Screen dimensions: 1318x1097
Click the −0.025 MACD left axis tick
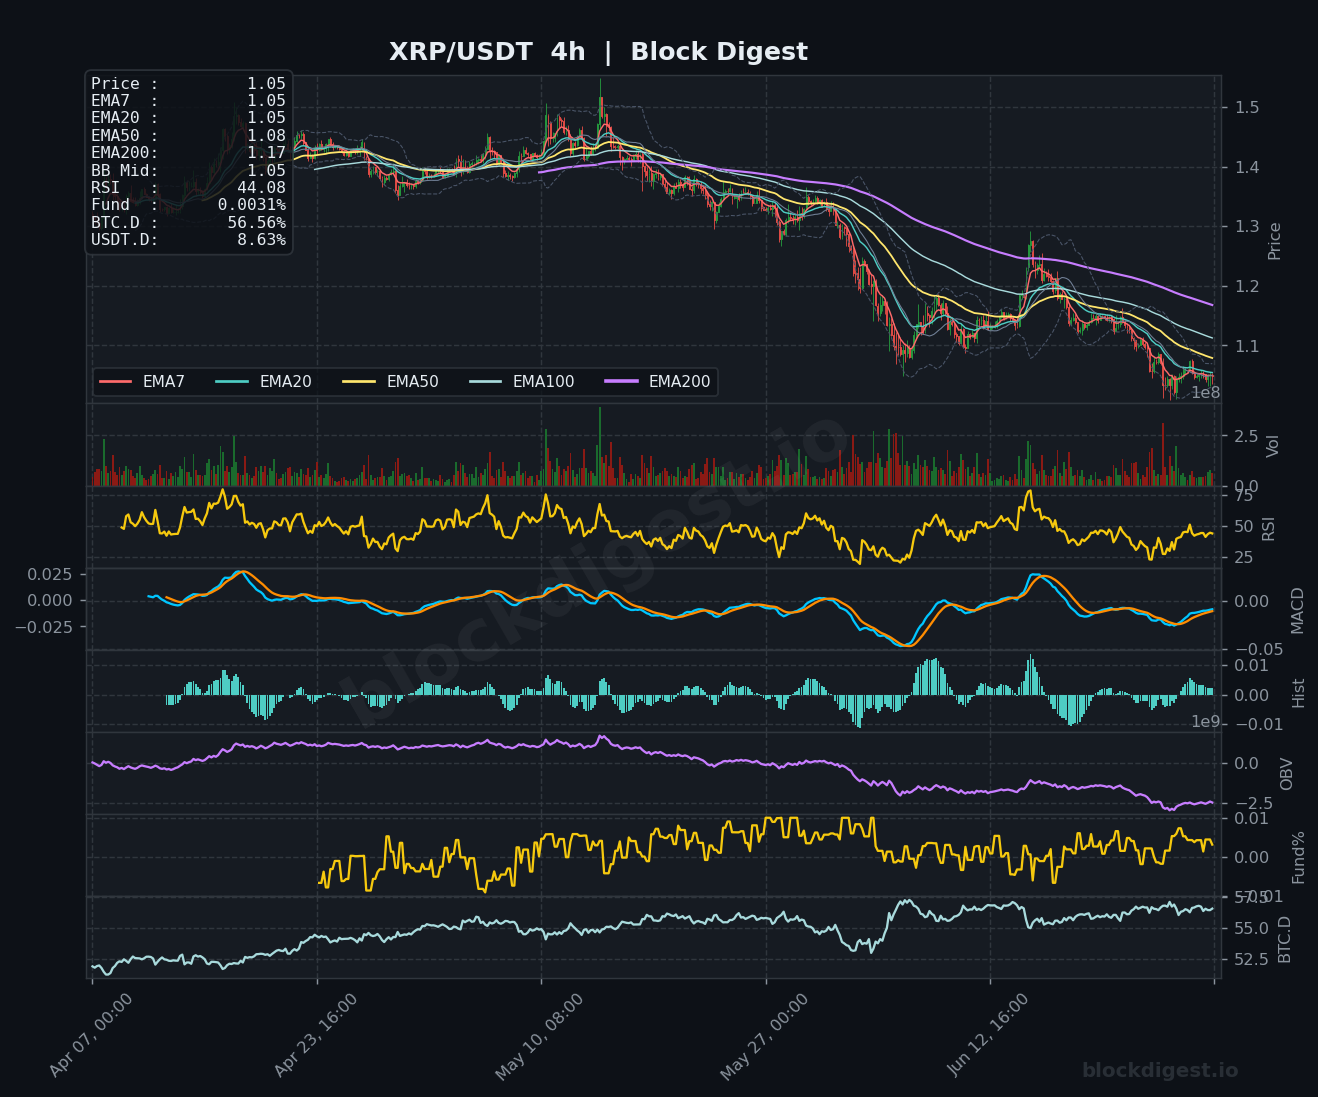[43, 627]
